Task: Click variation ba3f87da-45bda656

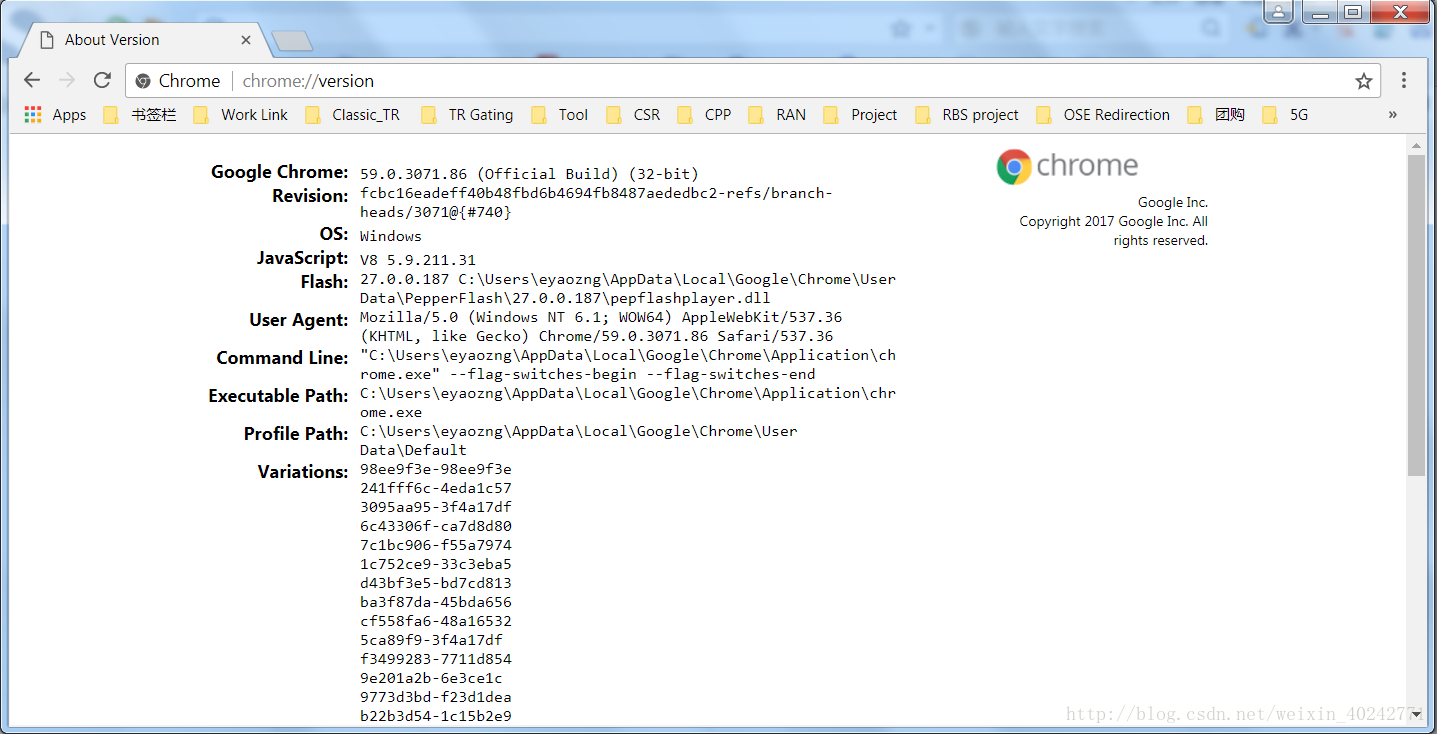Action: [x=436, y=602]
